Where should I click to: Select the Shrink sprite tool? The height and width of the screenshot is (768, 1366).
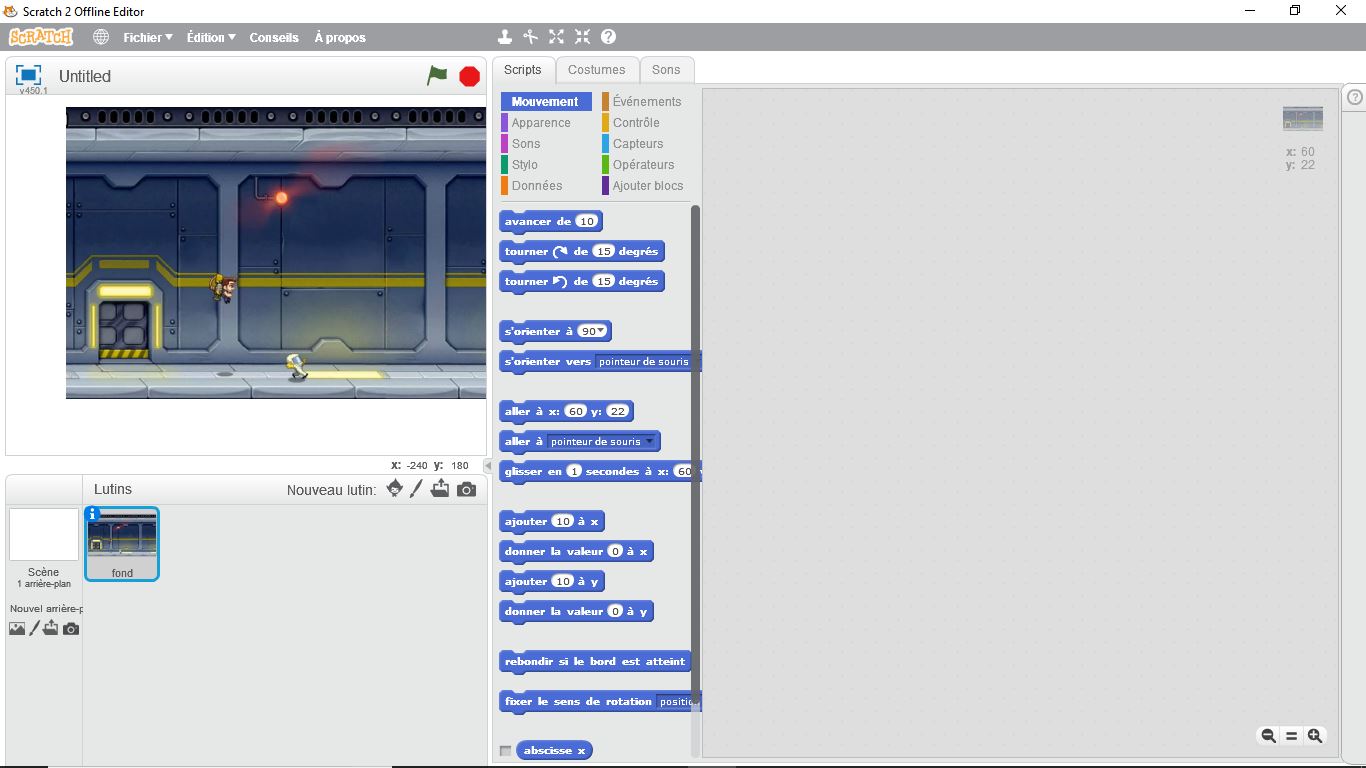(x=583, y=37)
